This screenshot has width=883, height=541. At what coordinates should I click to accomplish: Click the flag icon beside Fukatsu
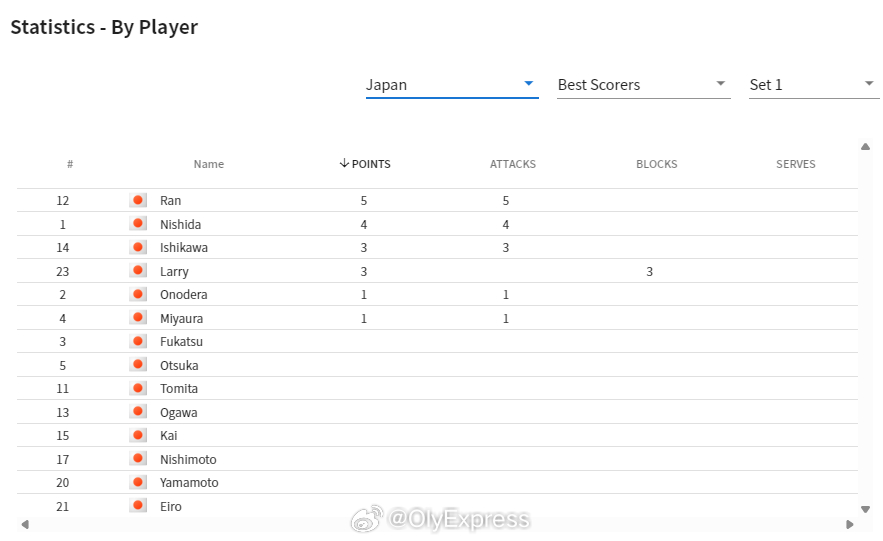[x=138, y=341]
